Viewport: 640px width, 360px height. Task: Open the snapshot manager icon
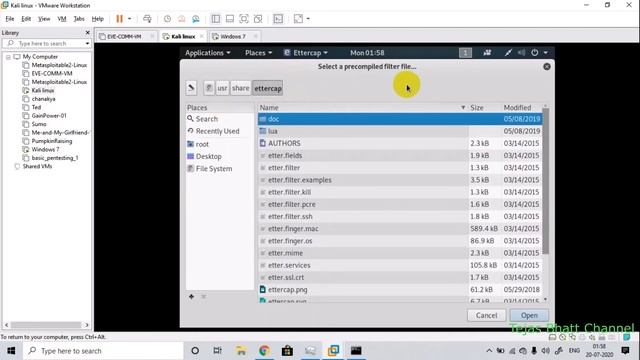196,19
